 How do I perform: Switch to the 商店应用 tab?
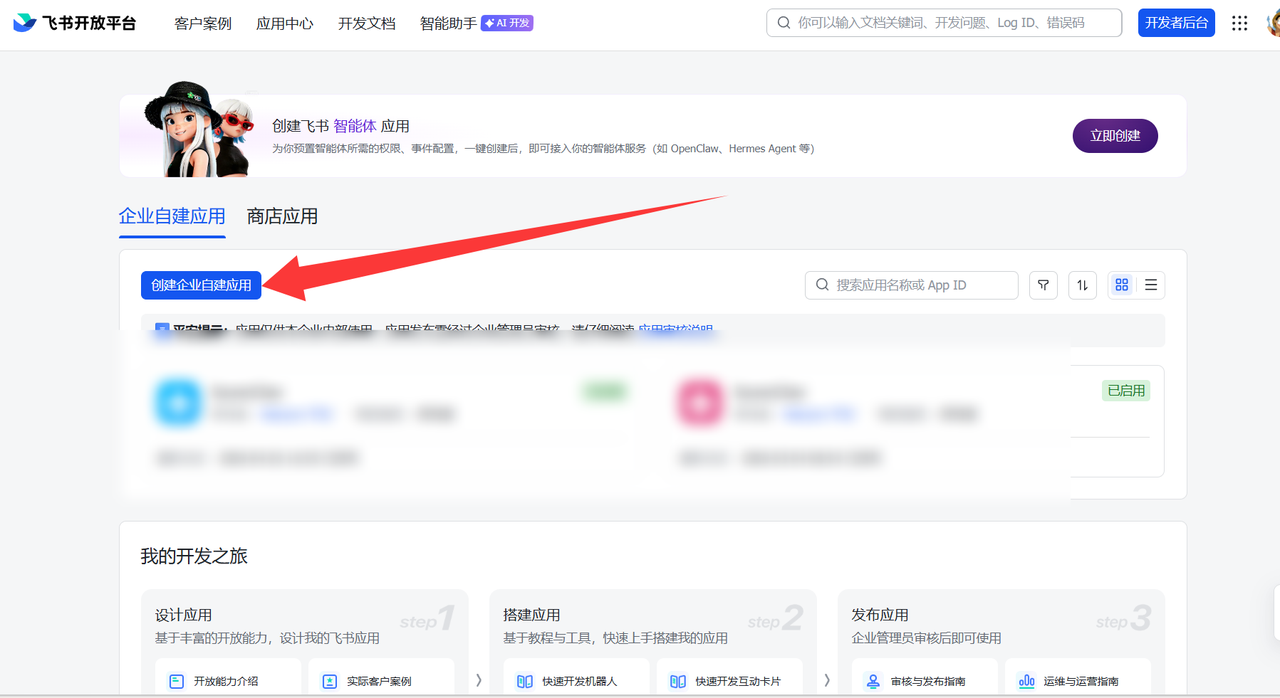[282, 216]
